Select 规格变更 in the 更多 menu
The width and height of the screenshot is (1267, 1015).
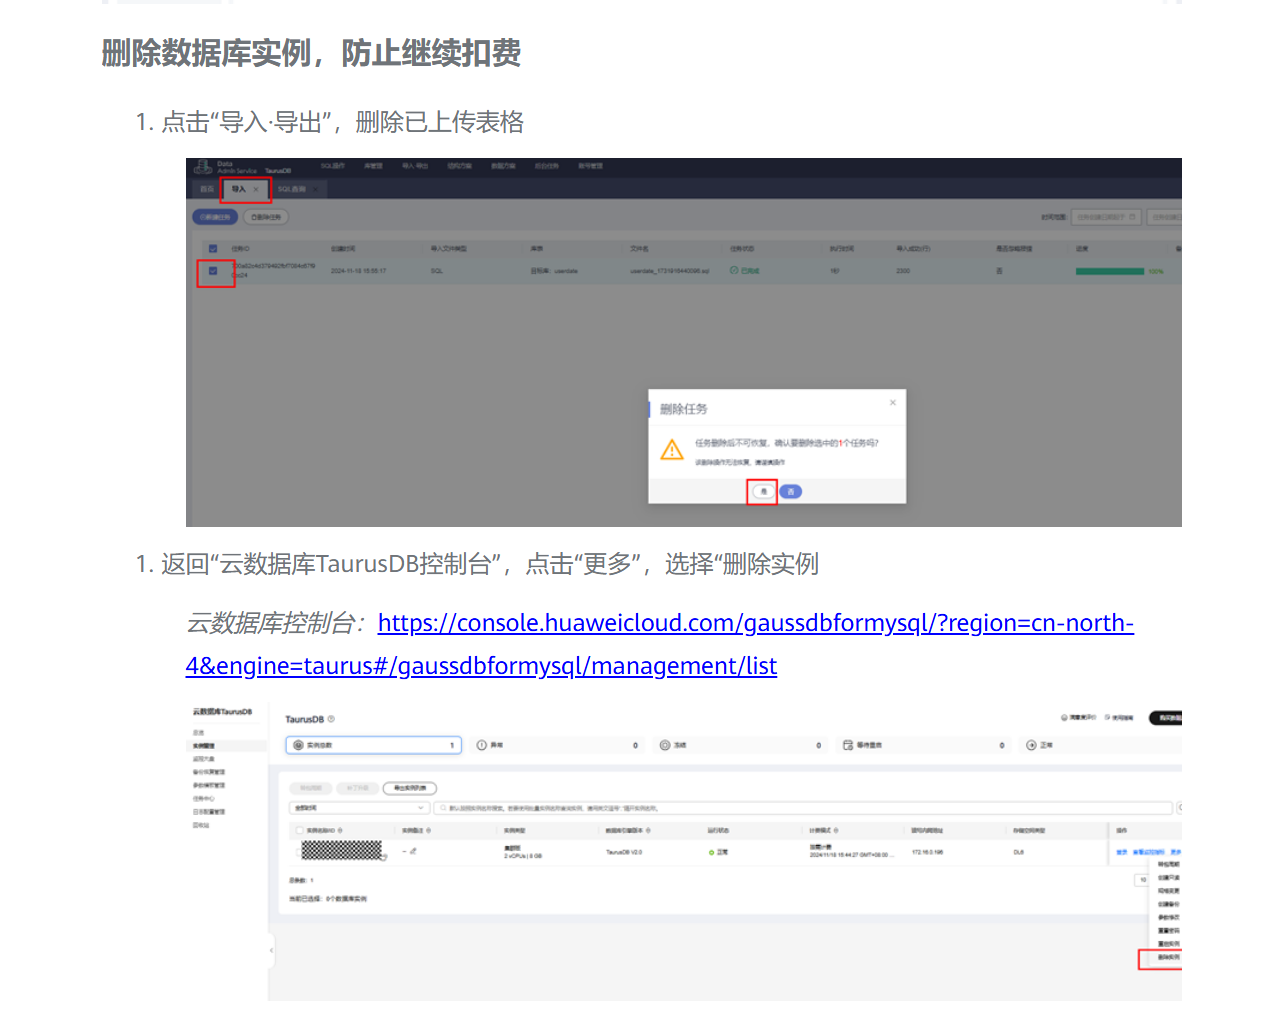click(1168, 891)
